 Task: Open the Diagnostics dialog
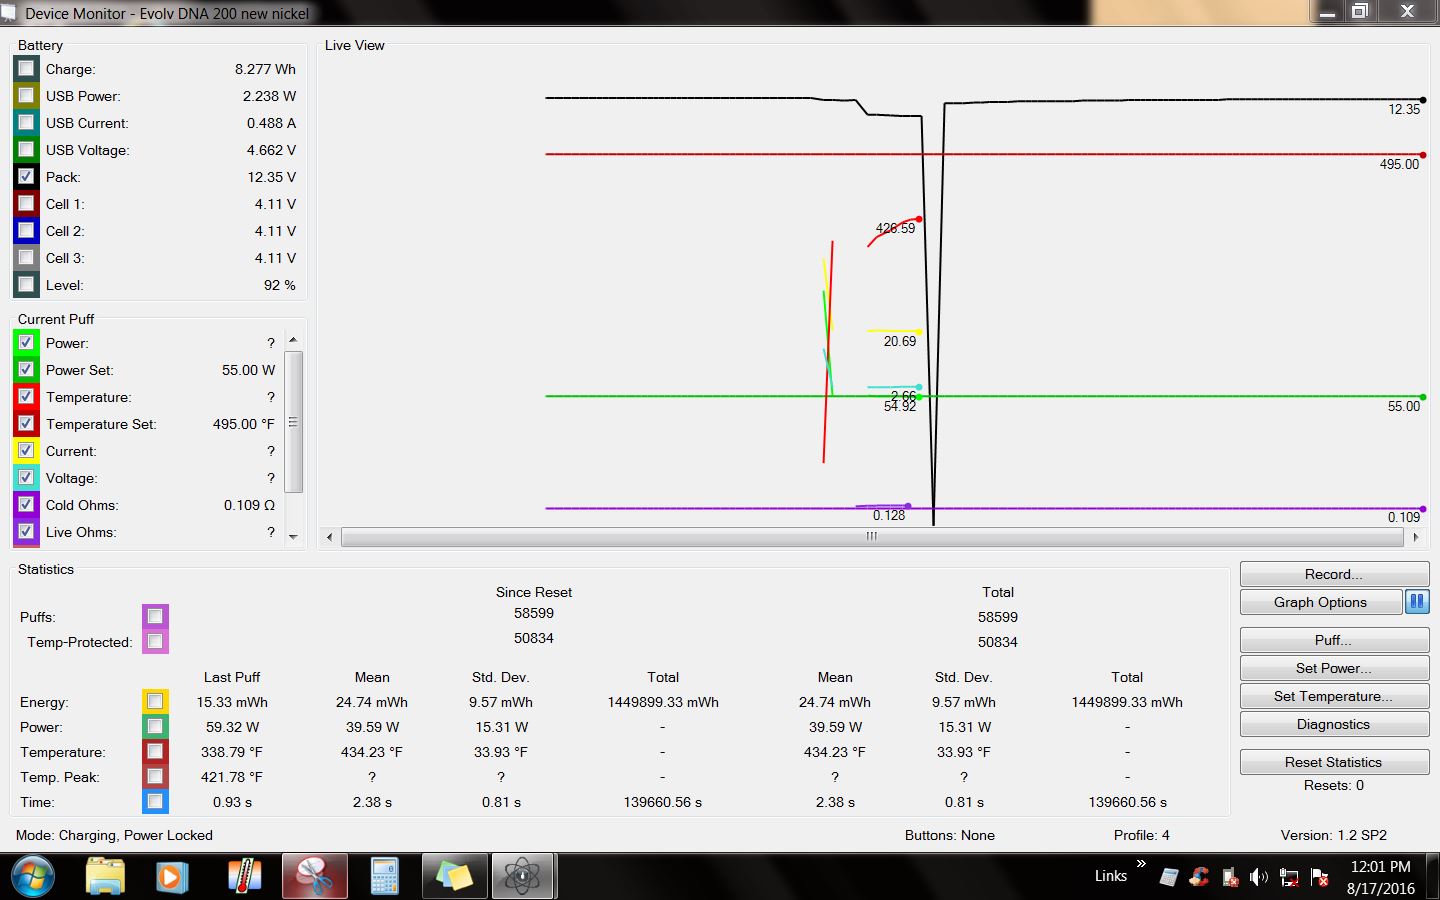pyautogui.click(x=1333, y=724)
